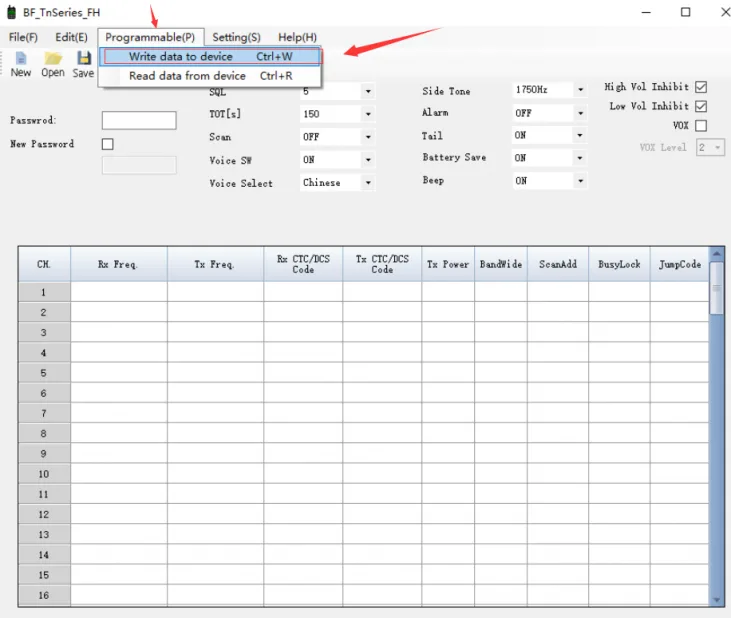The image size is (731, 618).
Task: Open the Setting(S) menu
Action: [236, 37]
